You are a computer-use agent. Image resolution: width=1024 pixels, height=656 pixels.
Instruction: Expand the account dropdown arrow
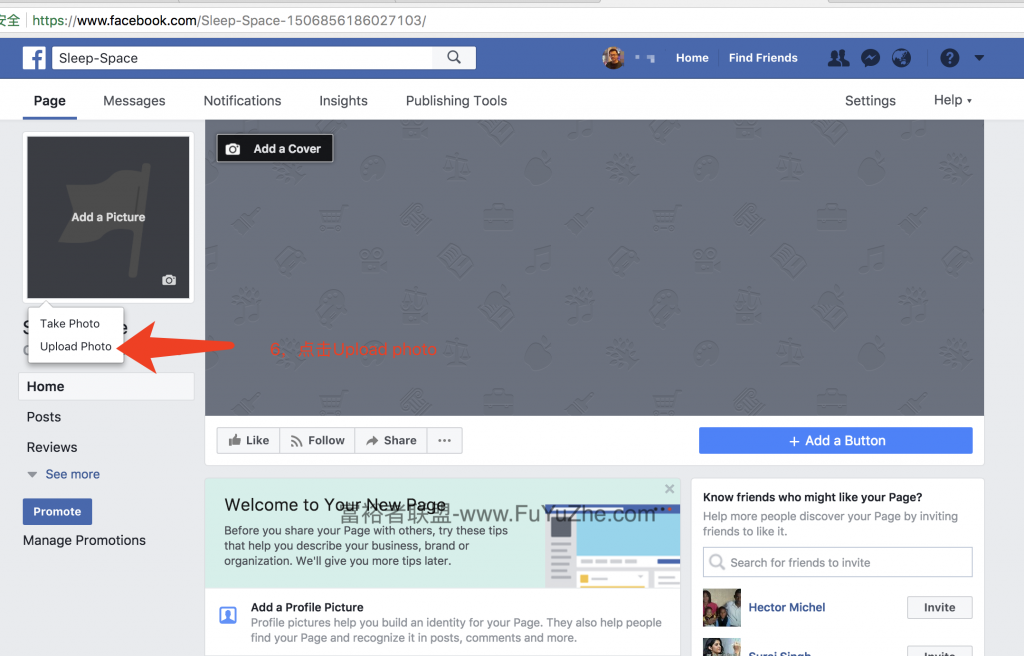click(979, 58)
